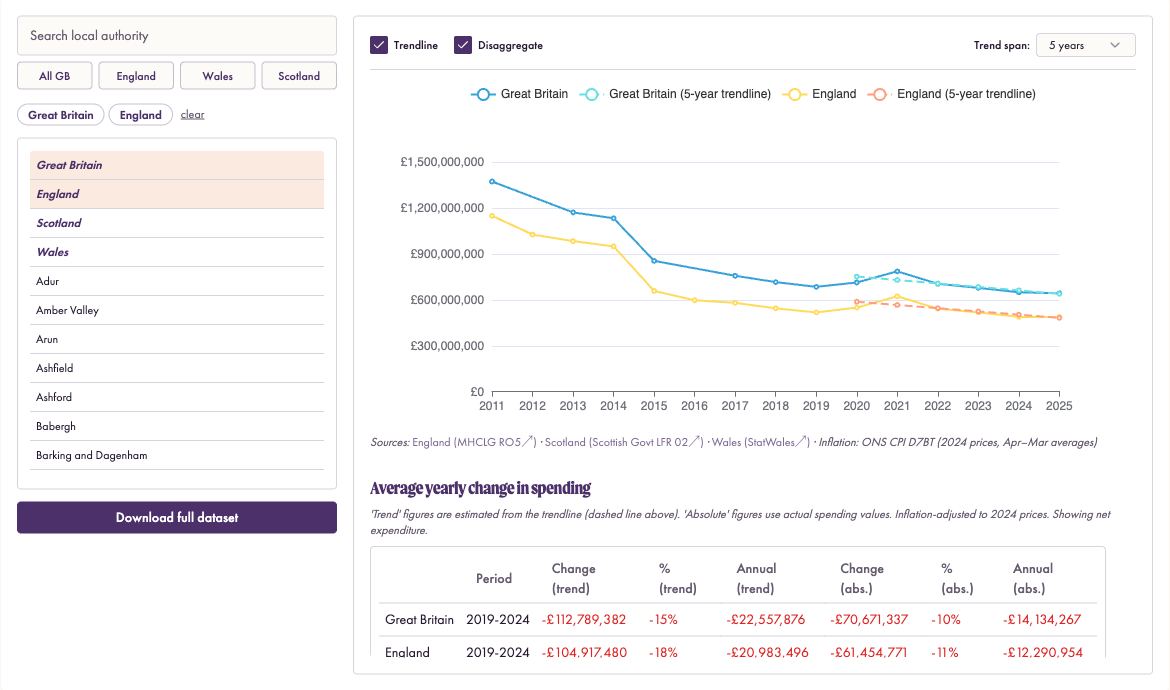Select Wales in the authority list
Screen dimensions: 1170x690
coord(177,252)
